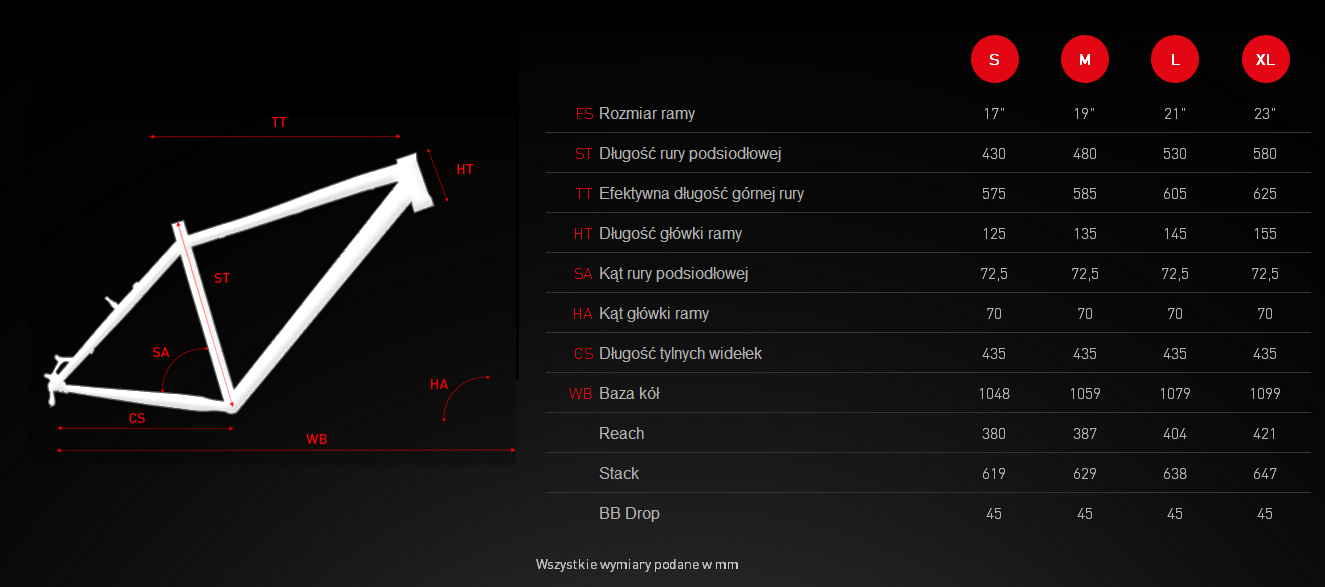This screenshot has height=587, width=1325.
Task: Click the CS chainstay label on diagram
Action: [137, 418]
